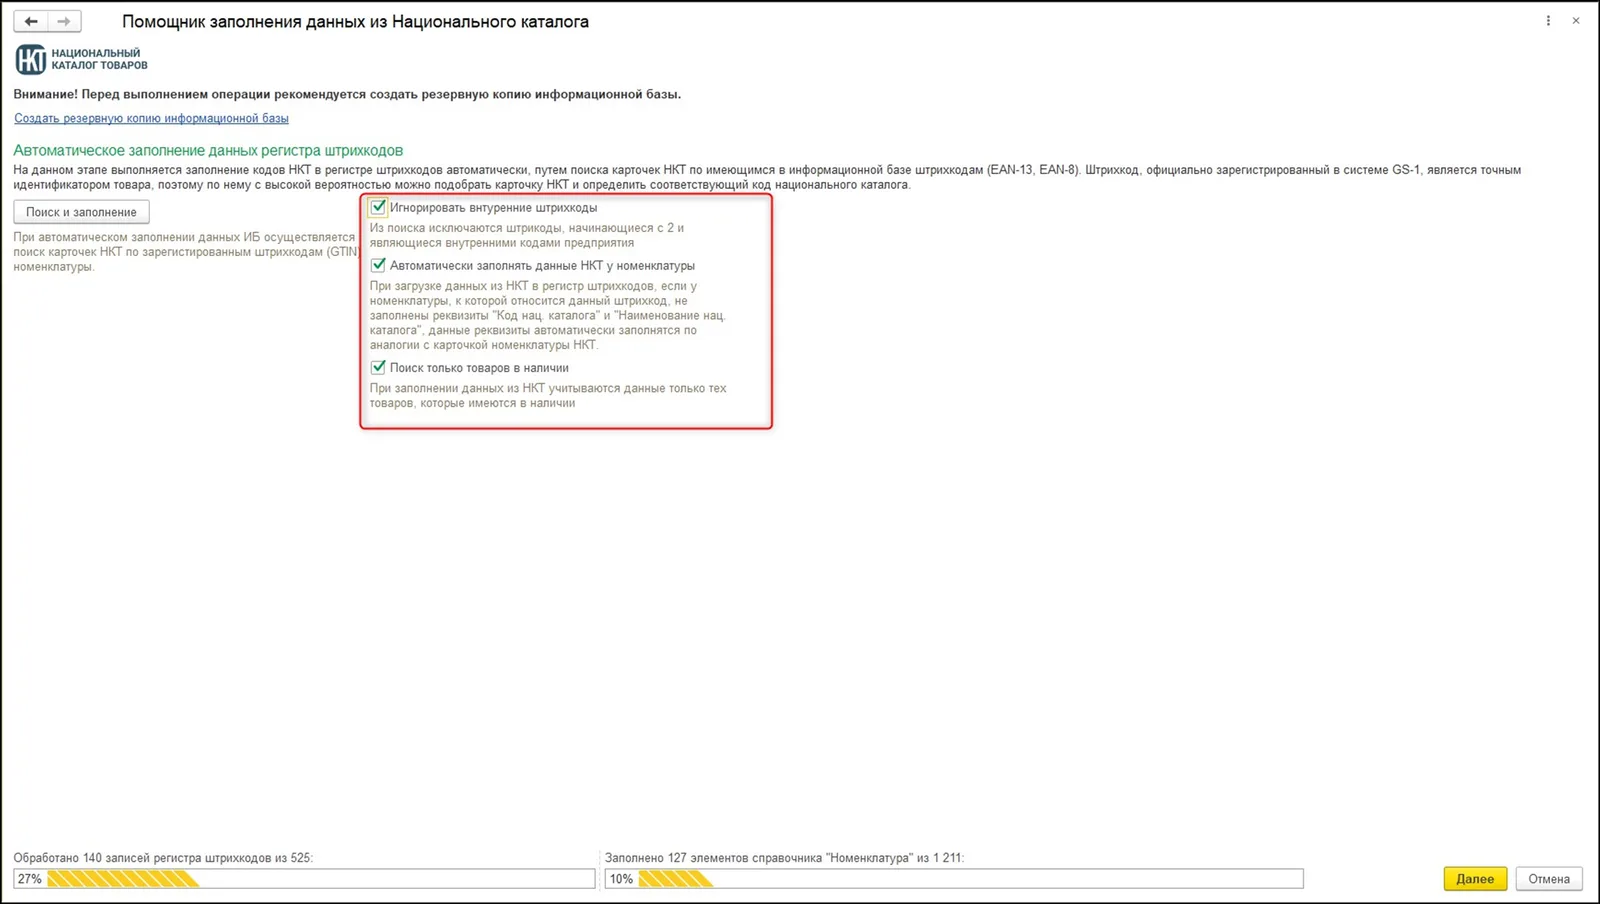The height and width of the screenshot is (904, 1600).
Task: Cancel with the Отмена button
Action: [x=1549, y=879]
